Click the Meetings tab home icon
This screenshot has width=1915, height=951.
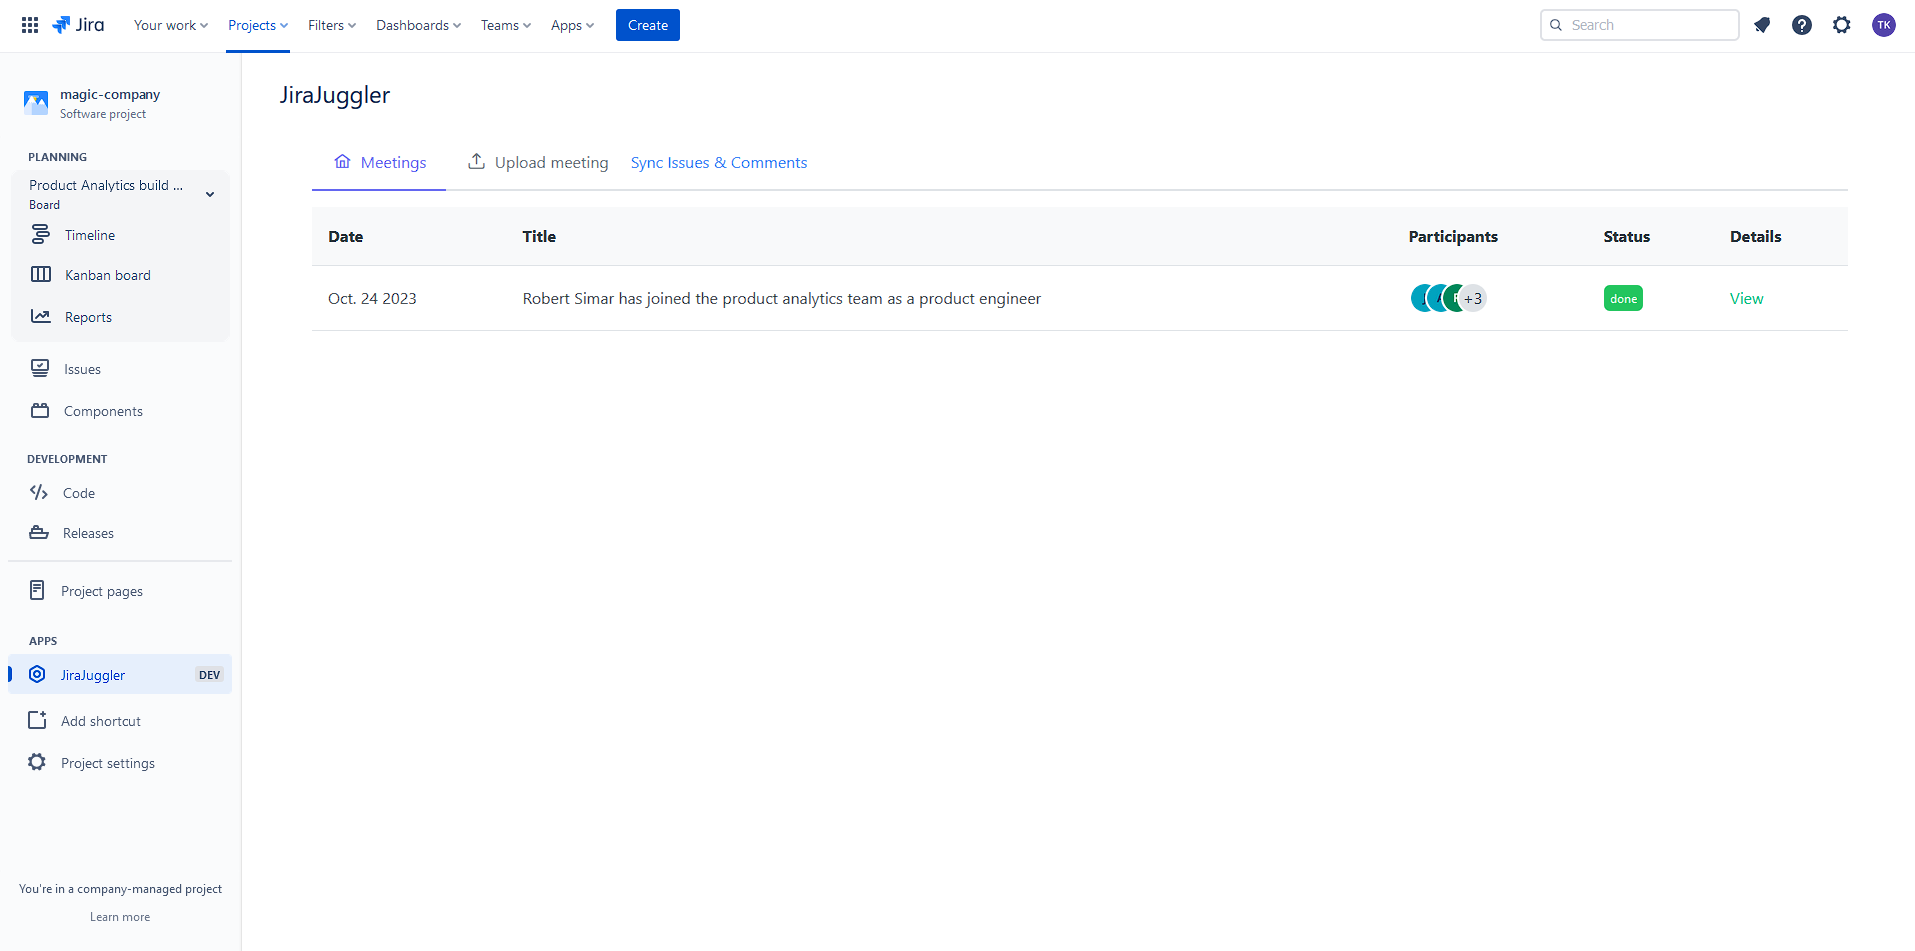(343, 161)
